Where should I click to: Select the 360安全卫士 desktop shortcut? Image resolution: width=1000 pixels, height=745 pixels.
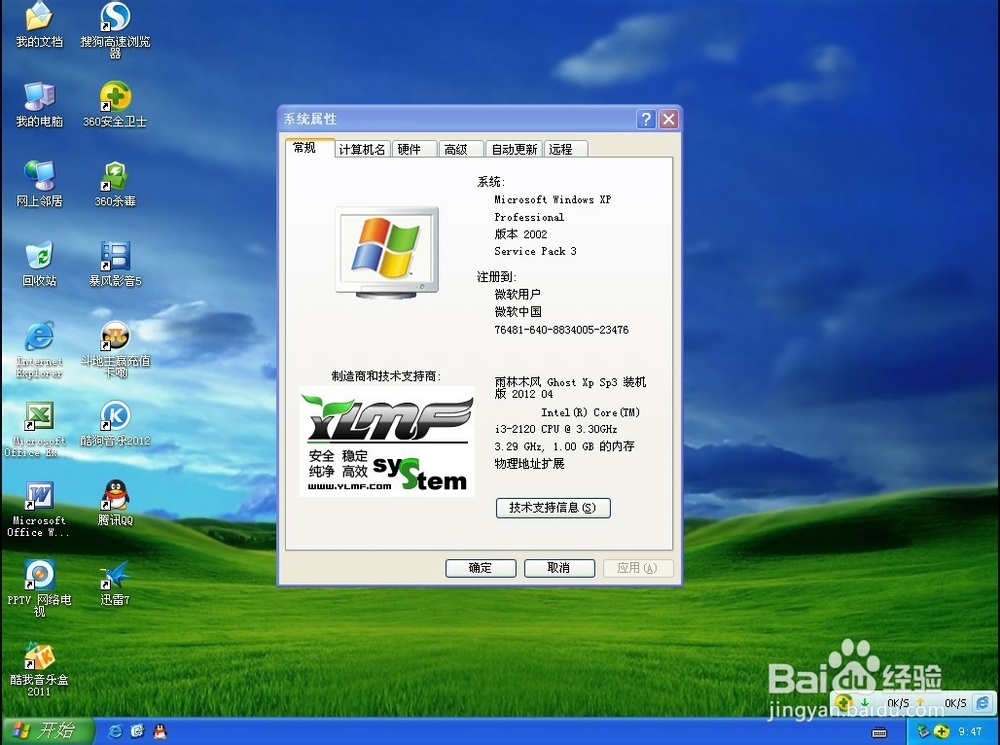point(115,105)
